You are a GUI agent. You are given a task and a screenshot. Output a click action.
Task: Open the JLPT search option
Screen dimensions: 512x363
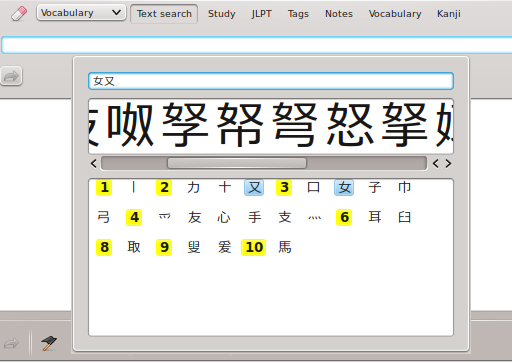coord(262,14)
